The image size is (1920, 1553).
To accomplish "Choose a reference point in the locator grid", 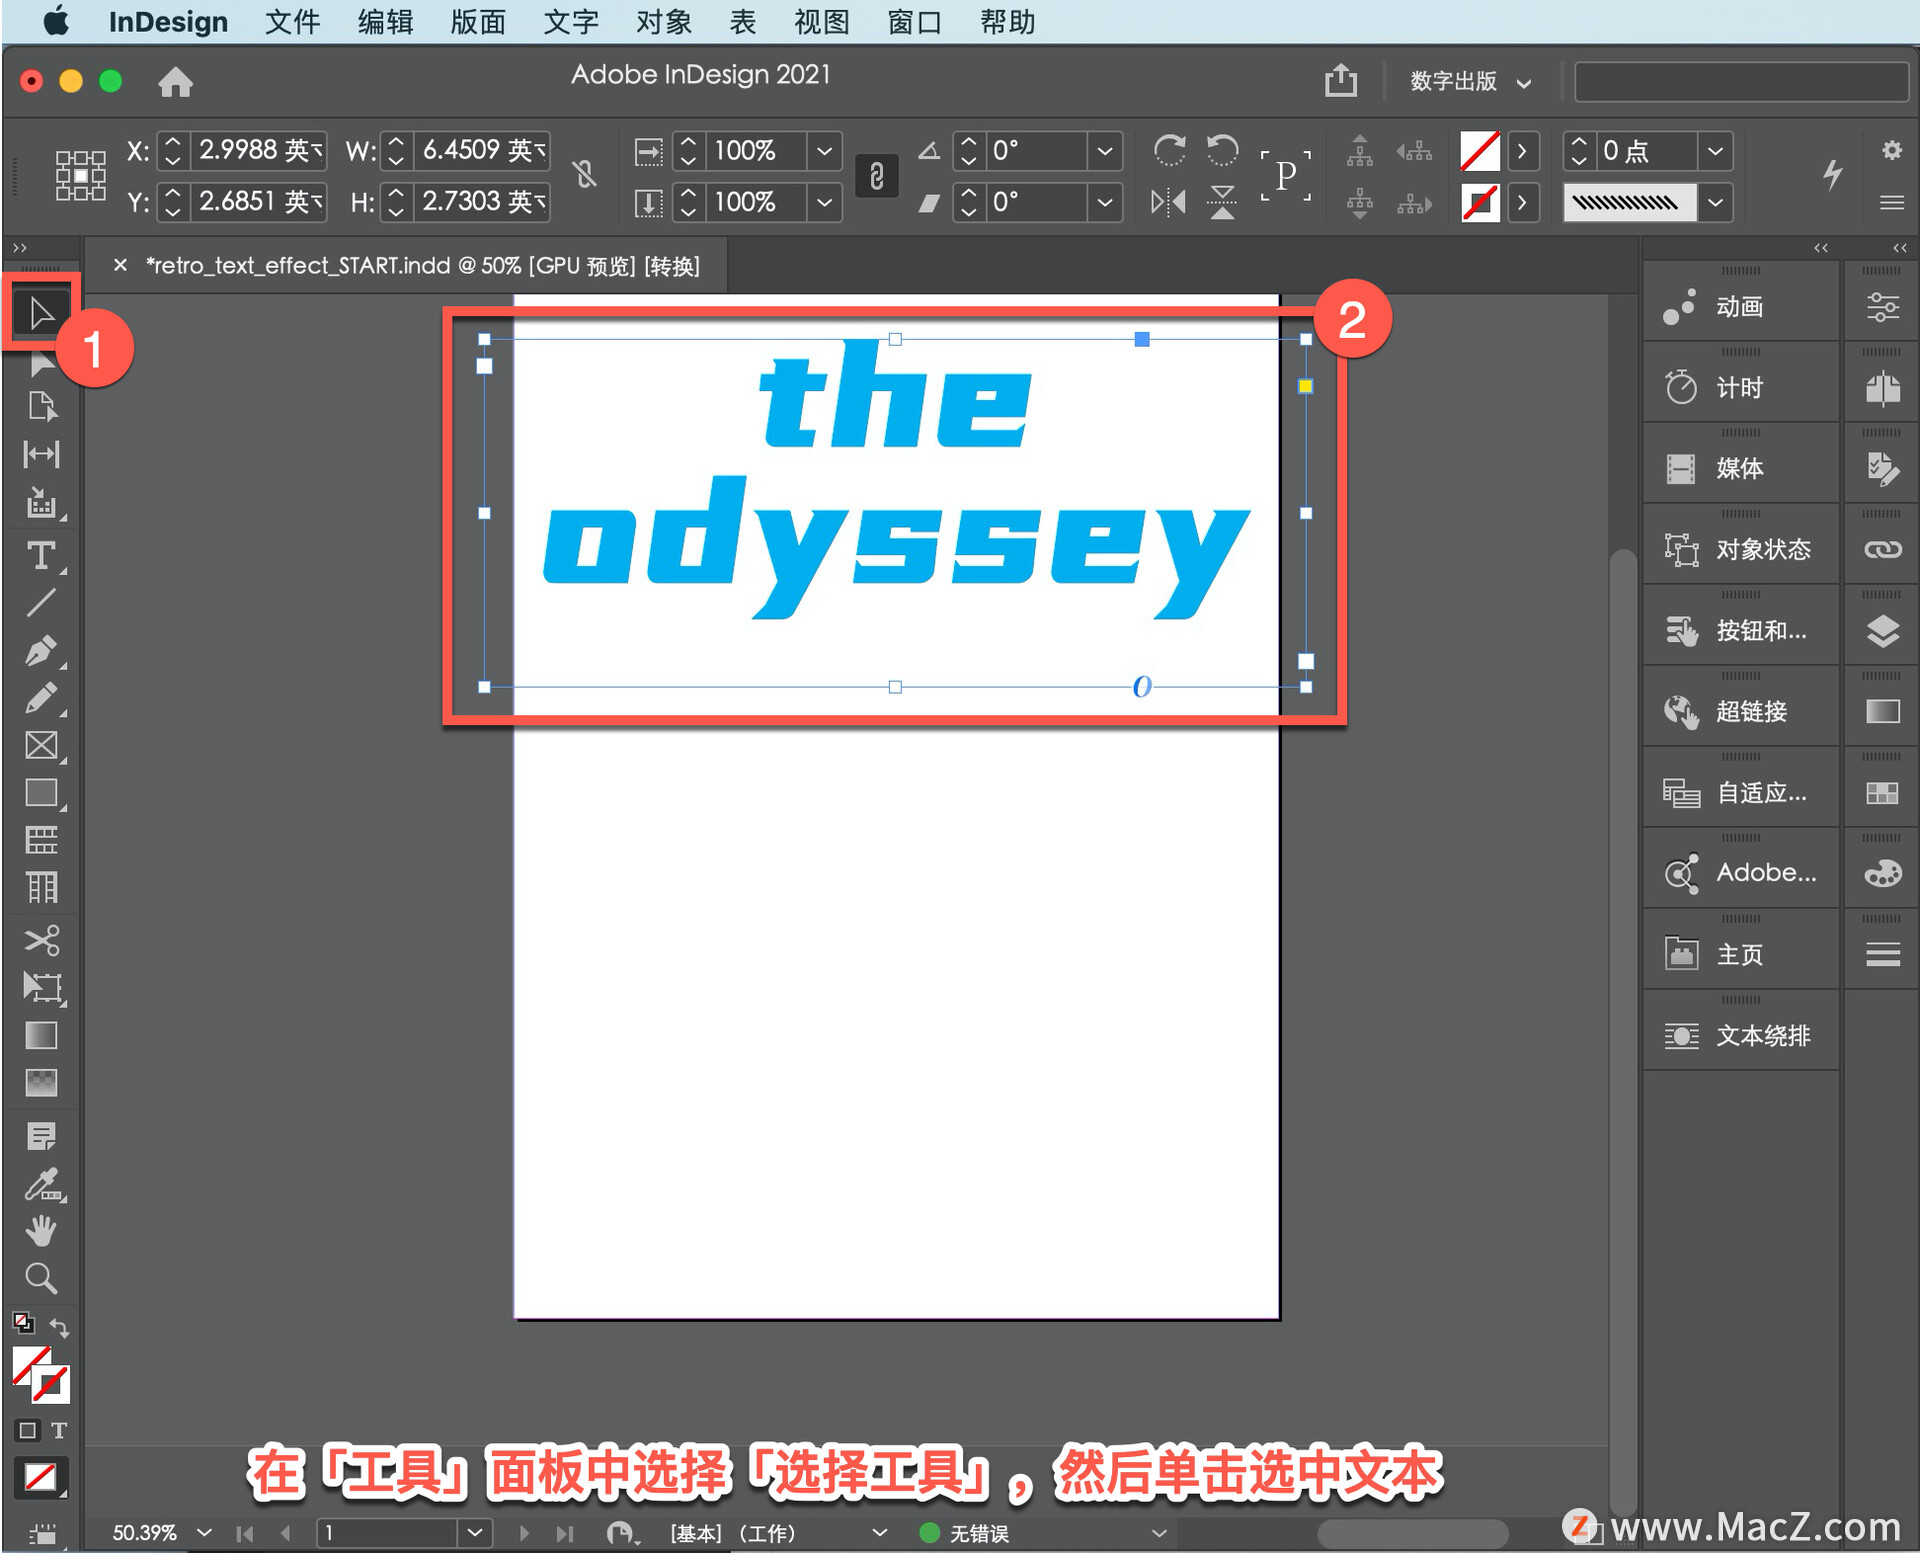I will [81, 176].
